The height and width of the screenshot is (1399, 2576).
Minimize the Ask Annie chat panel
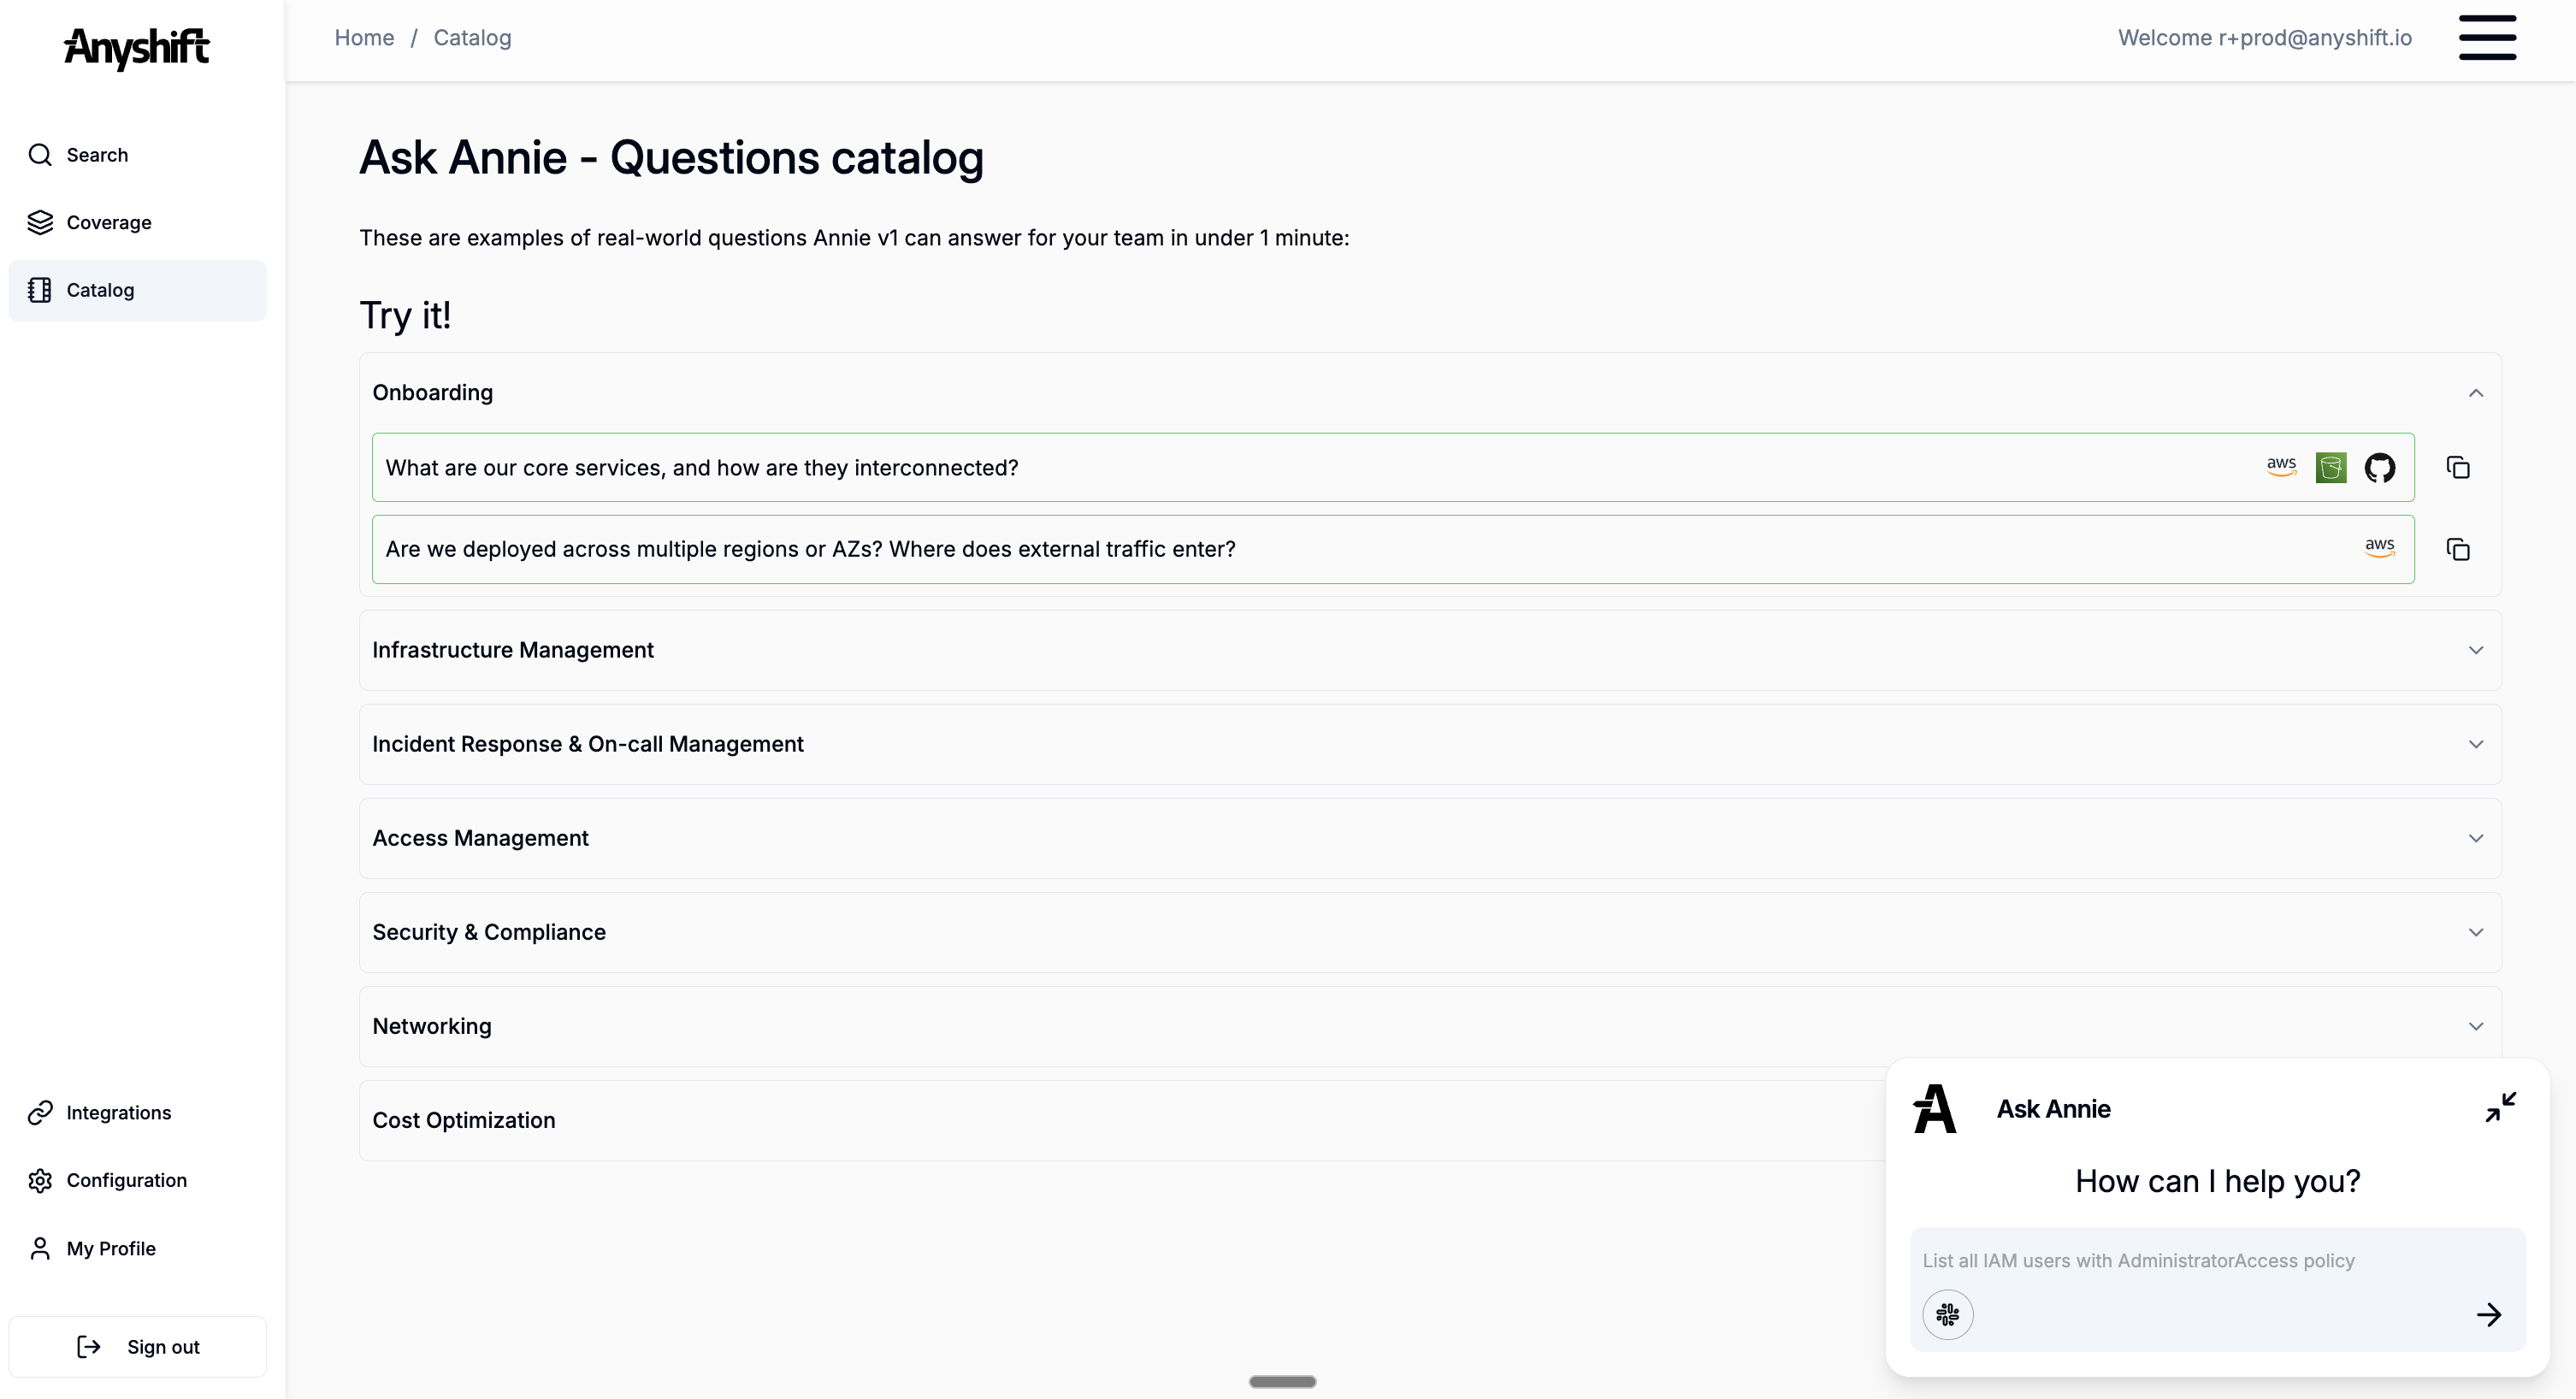click(x=2500, y=1107)
